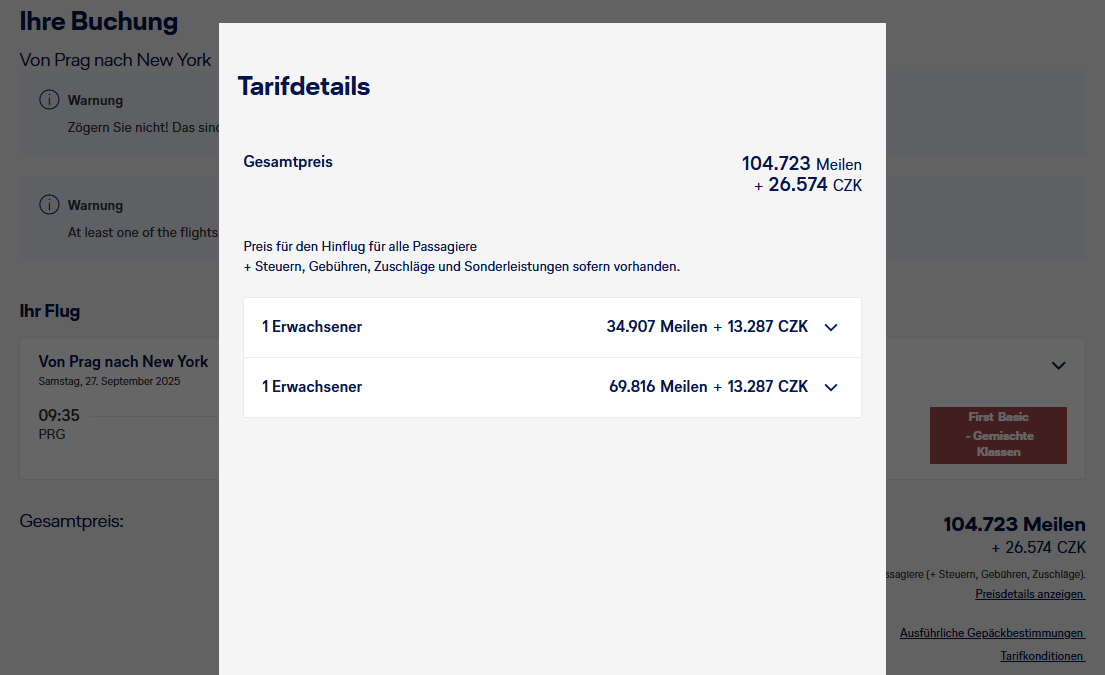1105x675 pixels.
Task: Expand the Von Prag nach New York flight card chevron
Action: [1059, 366]
